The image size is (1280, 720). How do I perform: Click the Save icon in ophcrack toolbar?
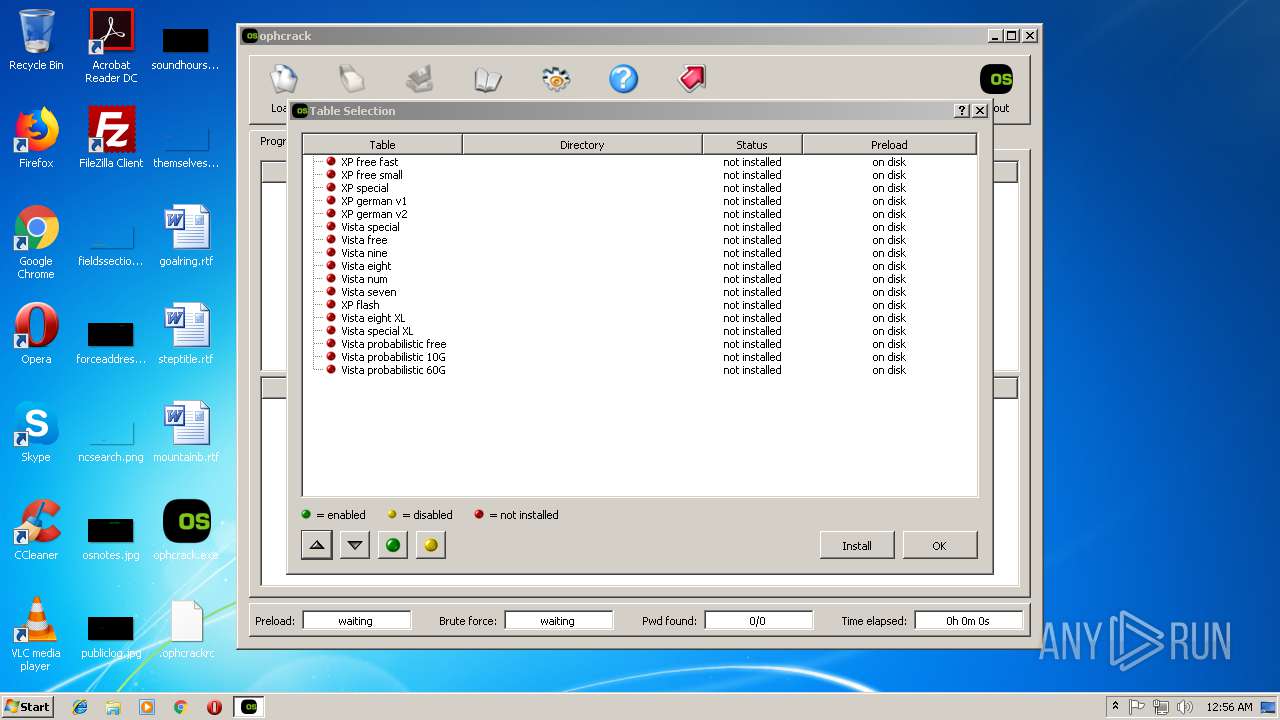point(420,80)
